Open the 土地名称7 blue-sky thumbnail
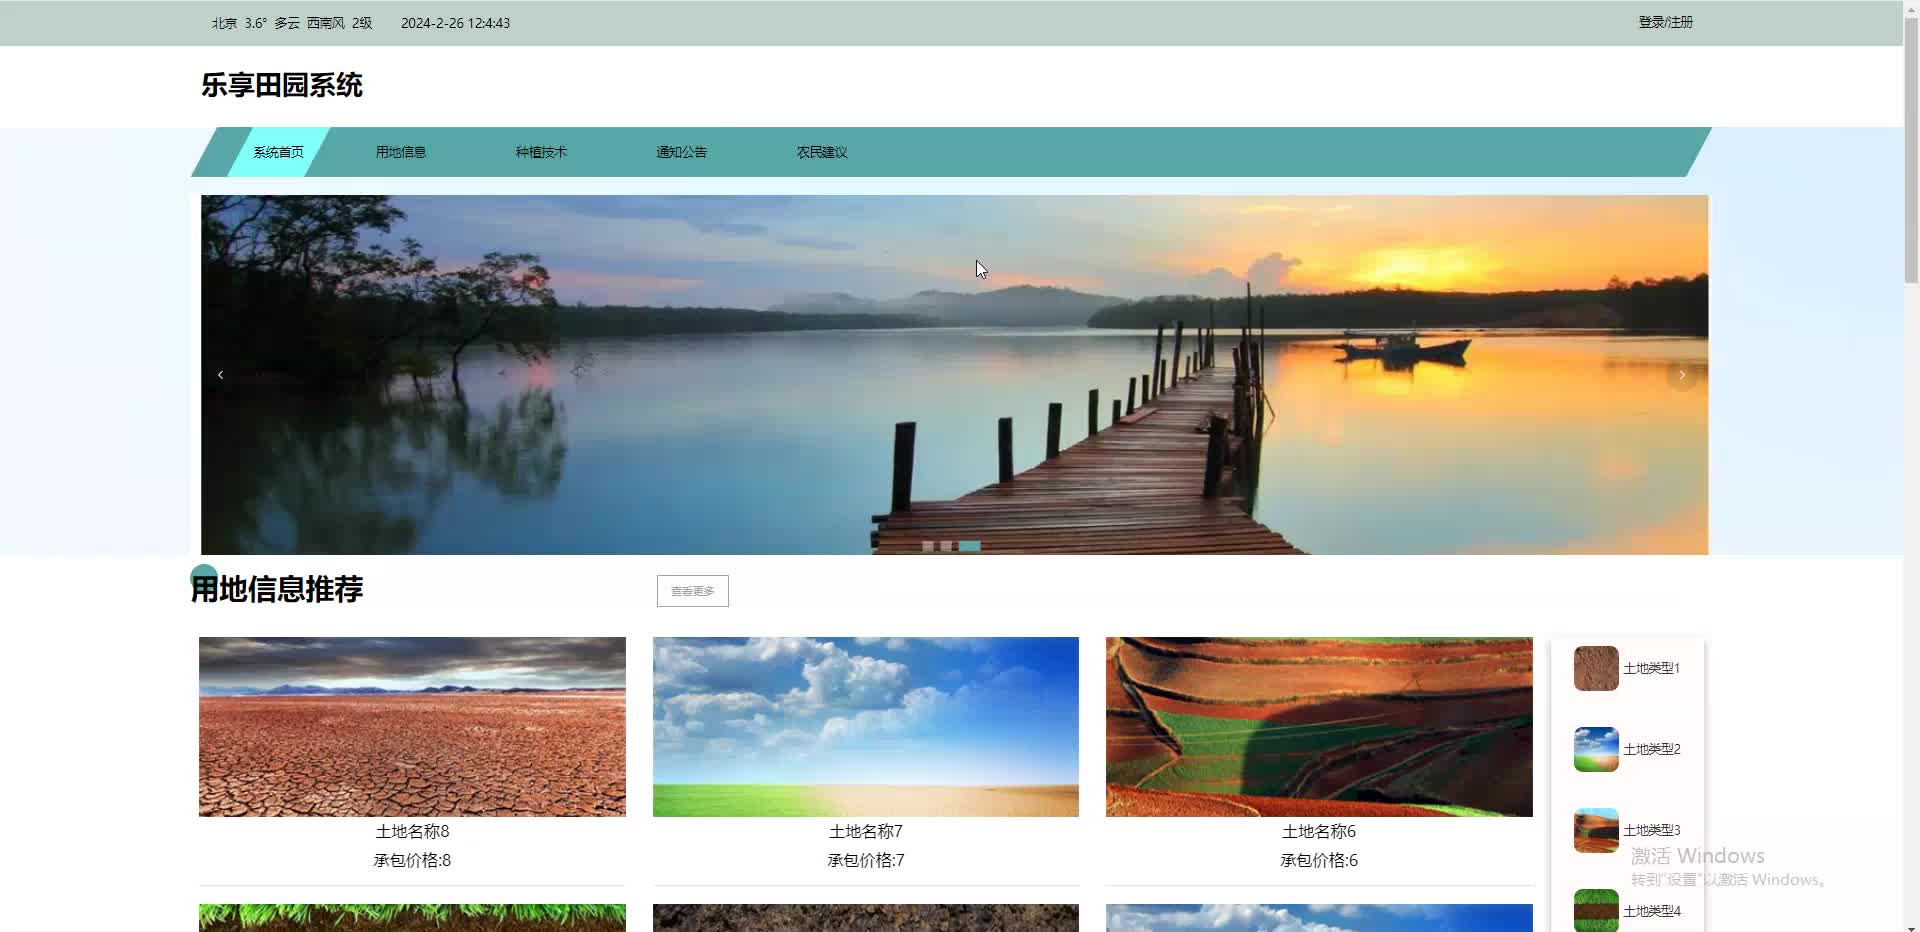Image resolution: width=1920 pixels, height=932 pixels. pyautogui.click(x=866, y=727)
